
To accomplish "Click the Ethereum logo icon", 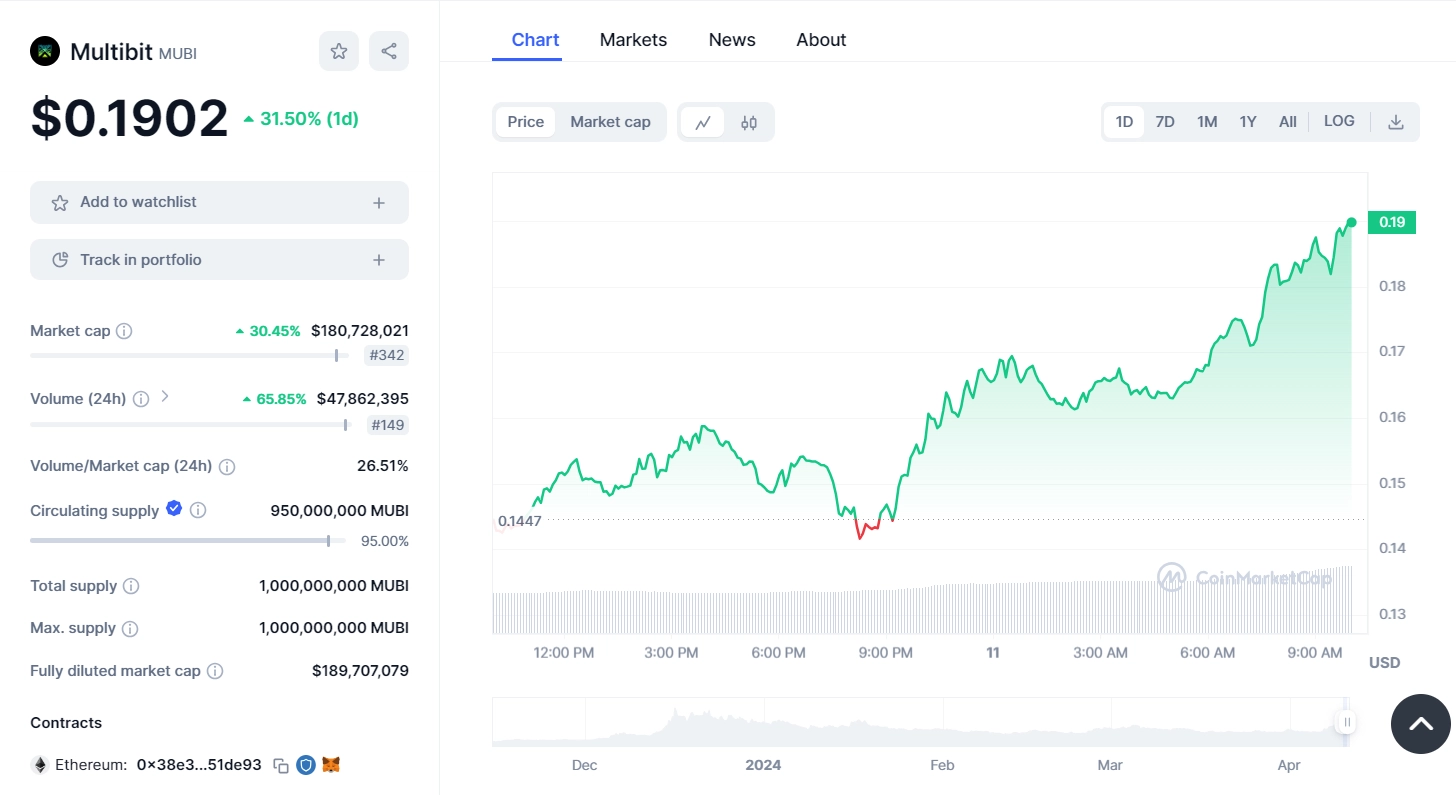I will [x=40, y=765].
